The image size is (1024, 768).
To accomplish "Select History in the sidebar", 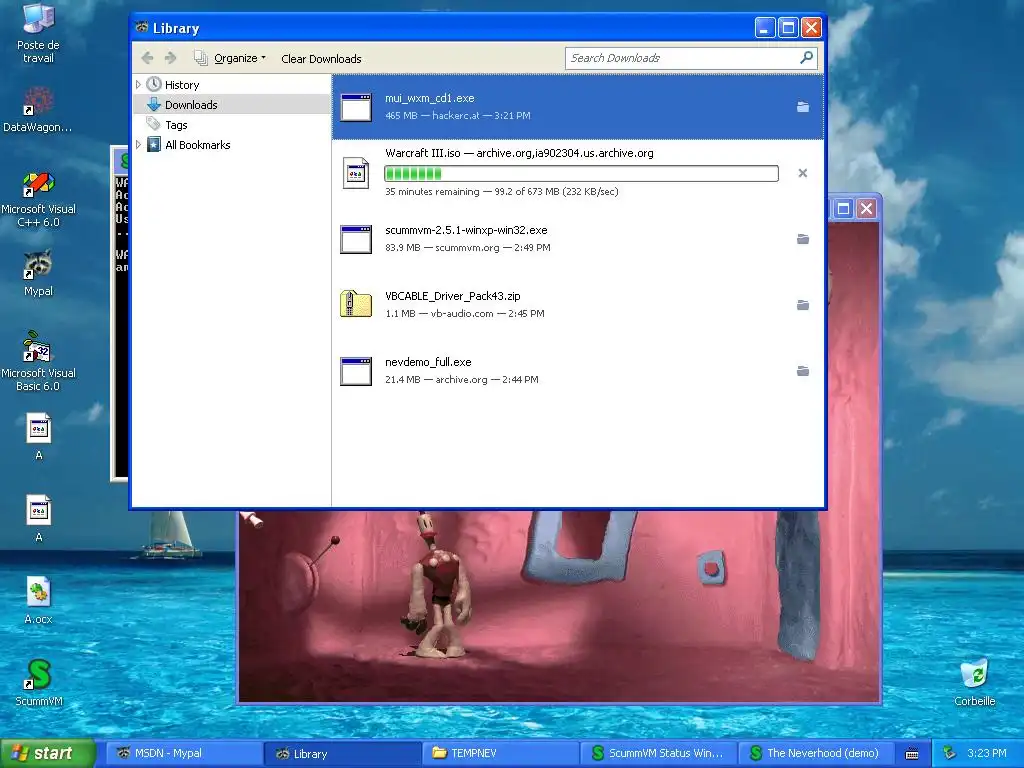I will pyautogui.click(x=182, y=85).
